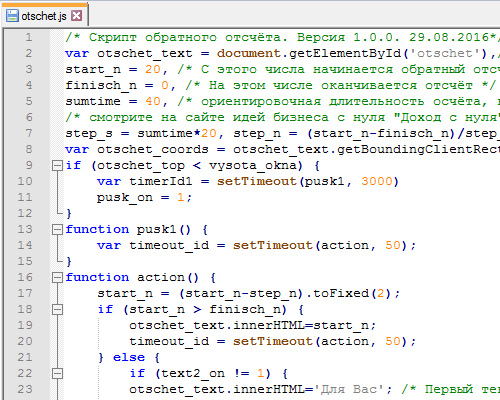Click the save icon on otschet.js tab

coord(13,16)
